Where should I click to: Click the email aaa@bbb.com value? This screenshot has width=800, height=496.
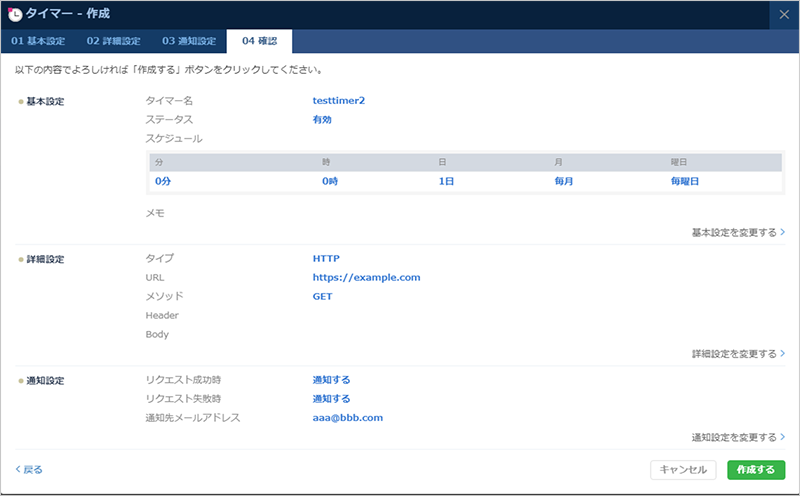point(348,418)
